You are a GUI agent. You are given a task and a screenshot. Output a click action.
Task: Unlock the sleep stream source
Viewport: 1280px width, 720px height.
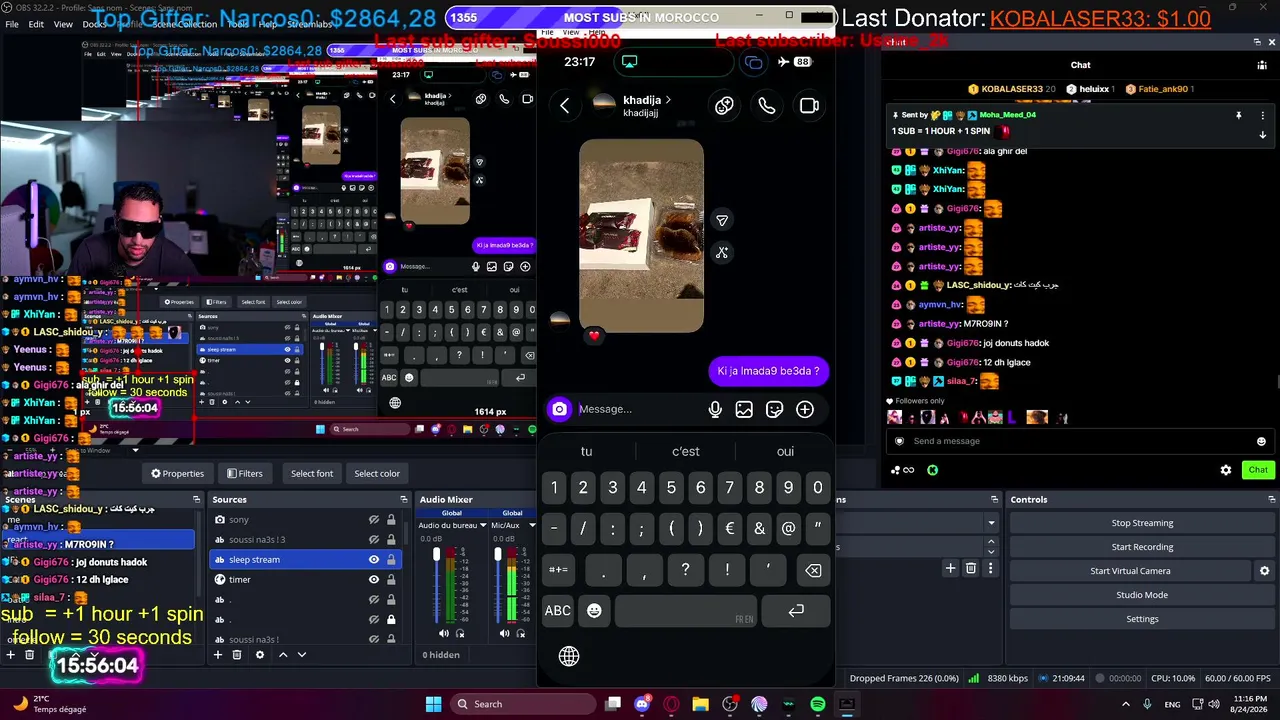coord(391,560)
